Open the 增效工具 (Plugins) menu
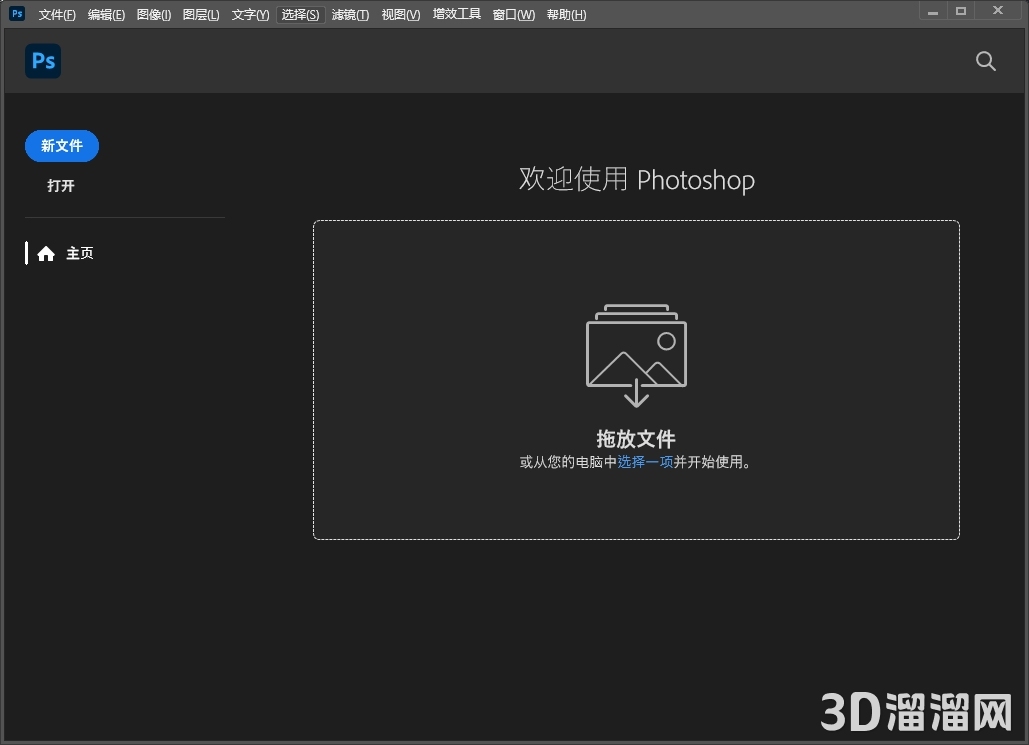 [x=456, y=14]
